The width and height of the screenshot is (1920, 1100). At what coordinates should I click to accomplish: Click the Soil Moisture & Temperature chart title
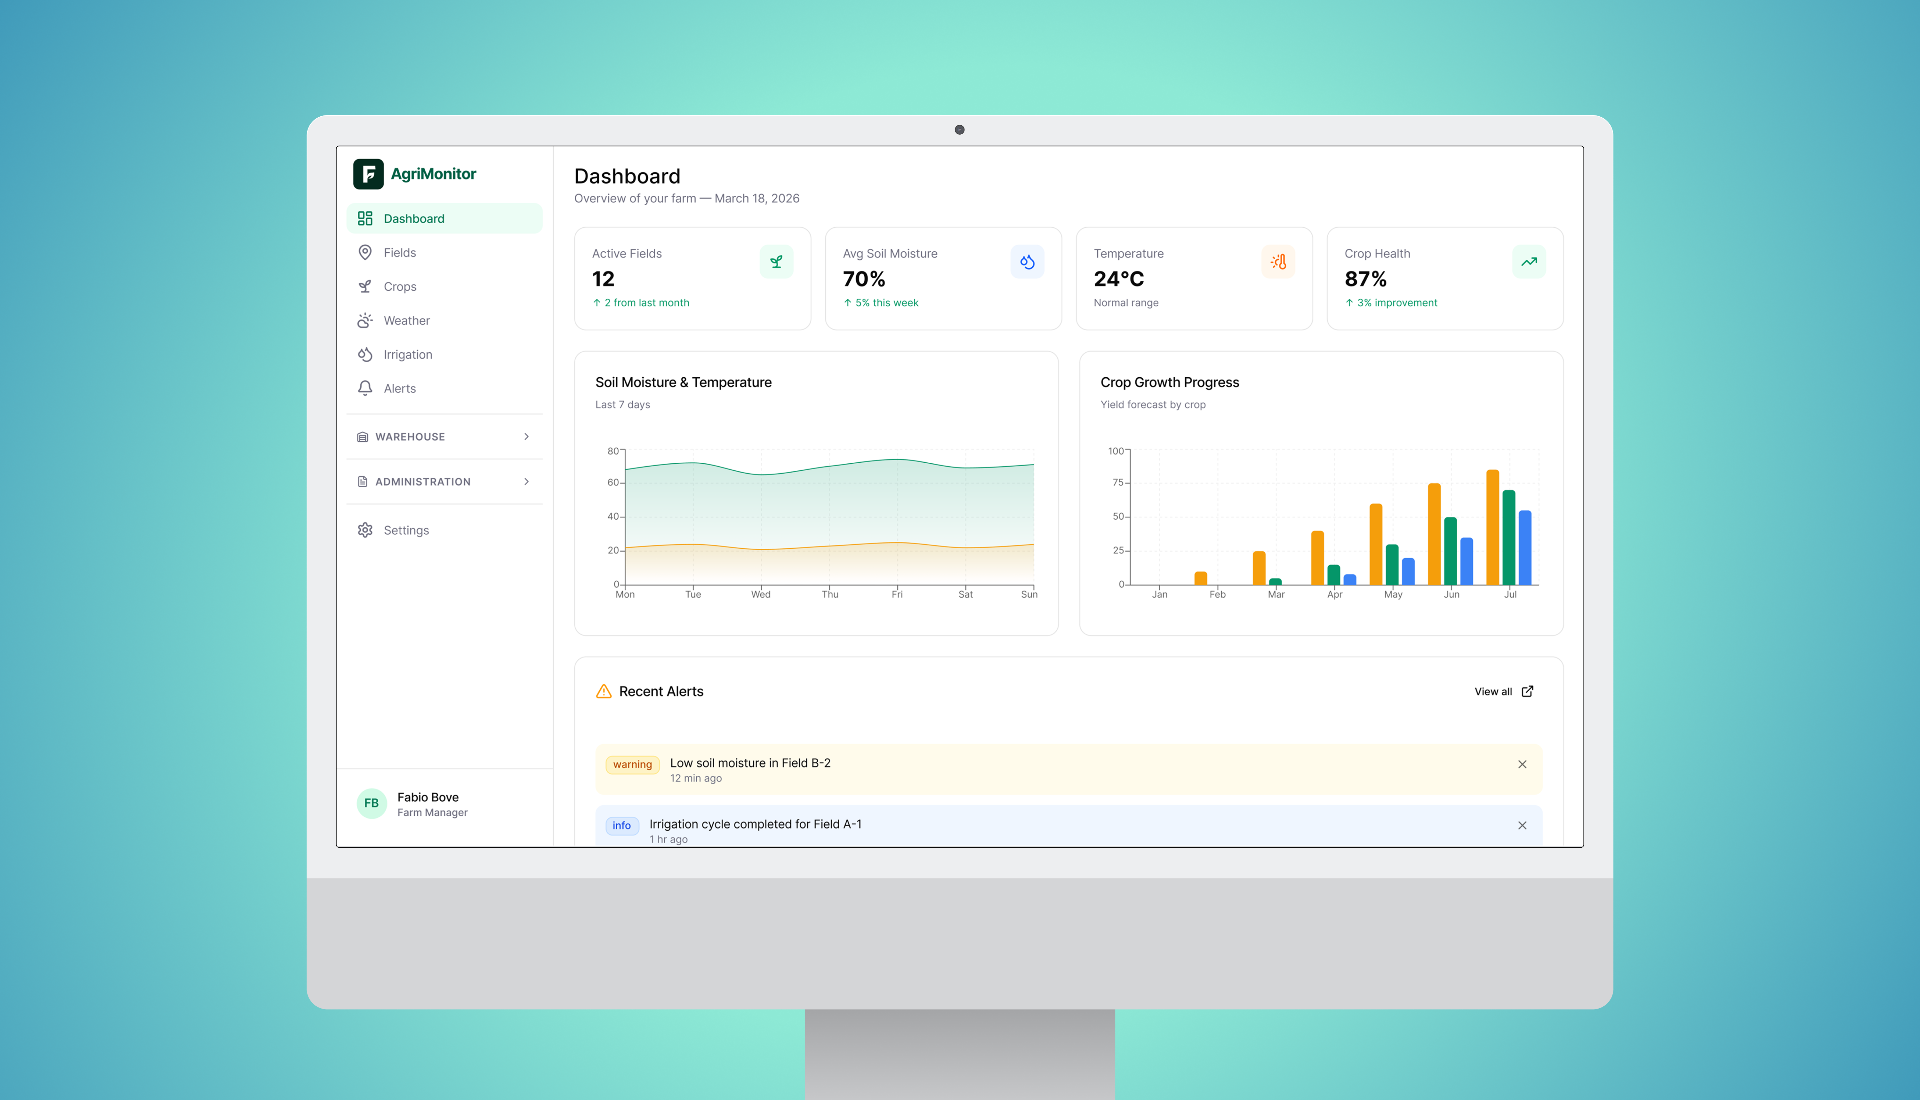tap(683, 383)
